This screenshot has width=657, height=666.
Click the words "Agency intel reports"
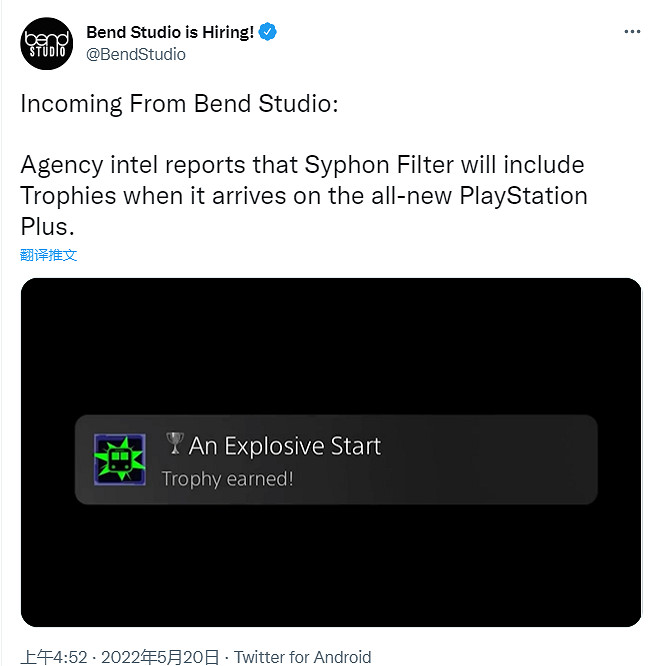pyautogui.click(x=124, y=164)
